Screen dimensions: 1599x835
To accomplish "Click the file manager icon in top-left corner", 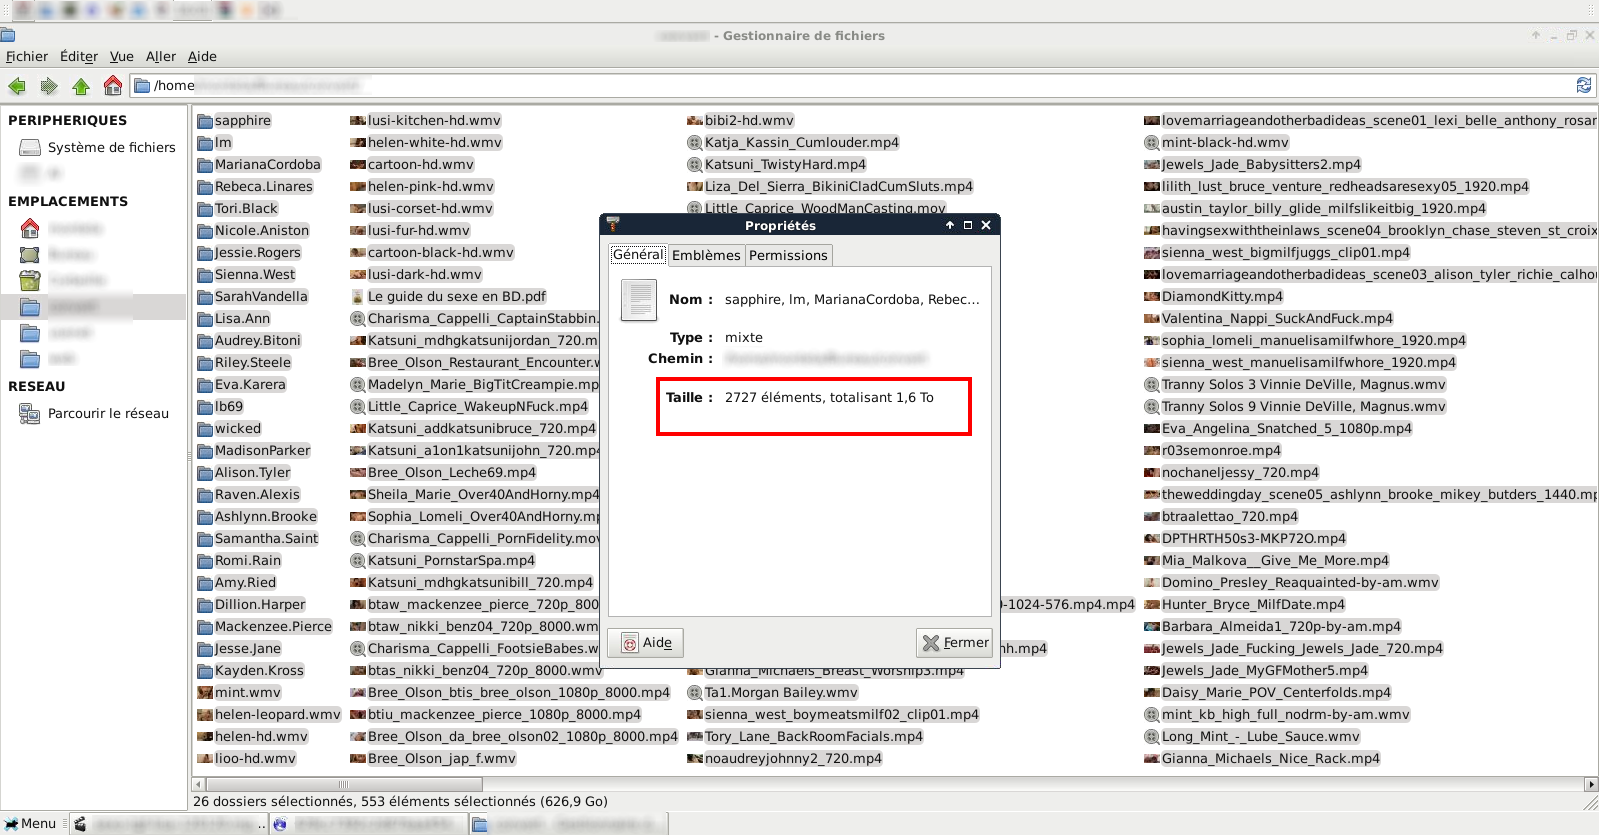I will 8,35.
